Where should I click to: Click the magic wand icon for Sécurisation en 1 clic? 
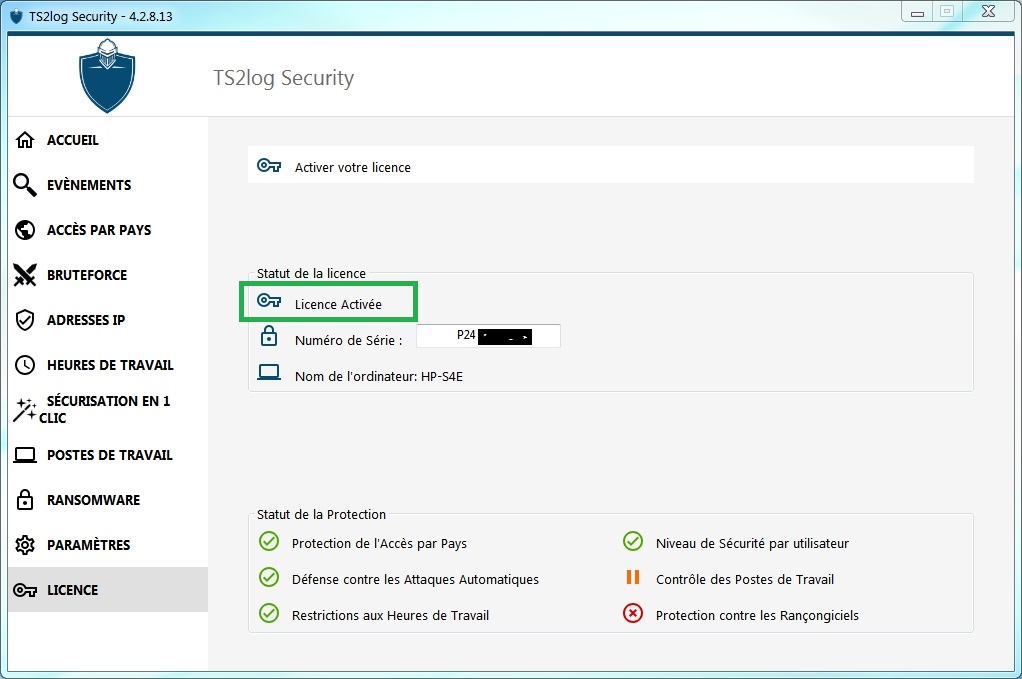pos(25,410)
